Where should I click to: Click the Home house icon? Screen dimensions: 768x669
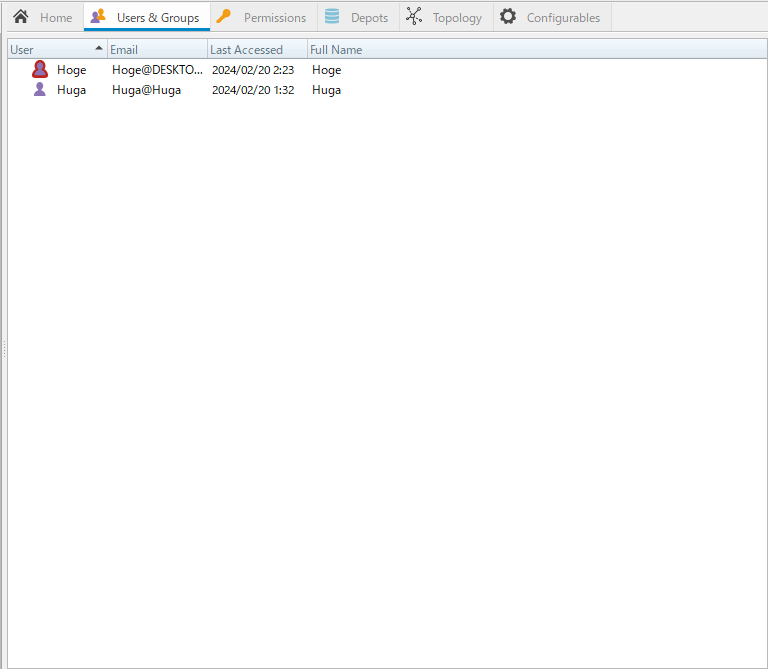pos(21,17)
